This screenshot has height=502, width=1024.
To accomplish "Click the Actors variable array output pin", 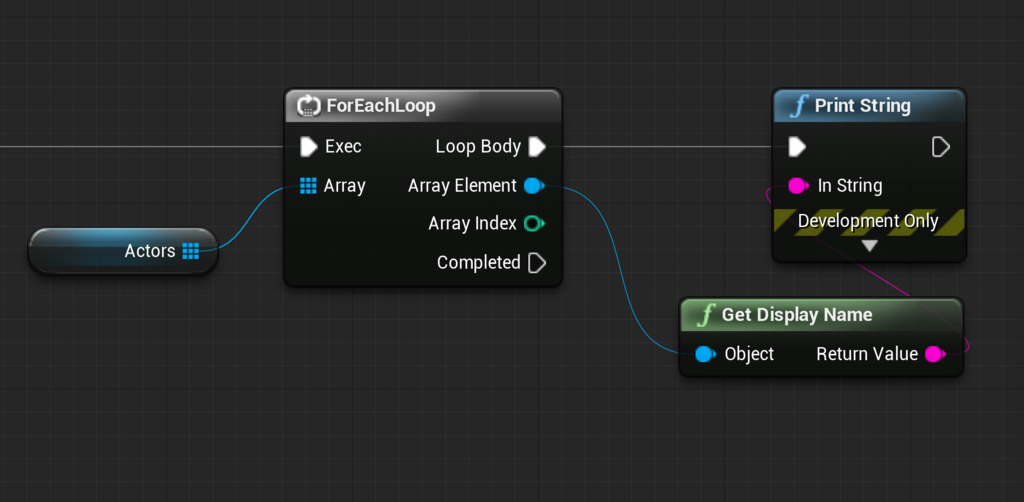I will (x=191, y=251).
